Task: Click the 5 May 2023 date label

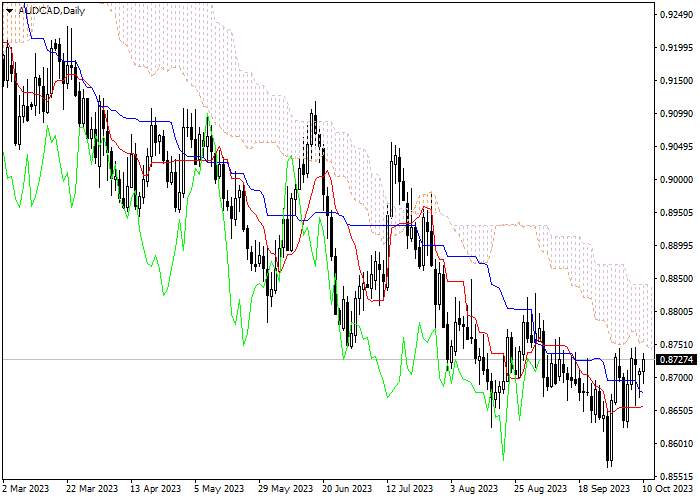Action: pyautogui.click(x=219, y=488)
